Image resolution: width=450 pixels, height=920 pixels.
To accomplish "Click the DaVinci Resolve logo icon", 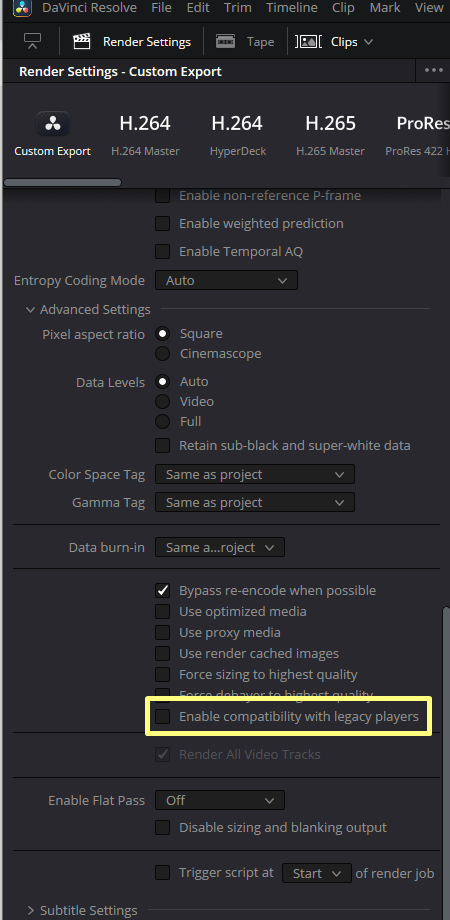I will (x=22, y=8).
